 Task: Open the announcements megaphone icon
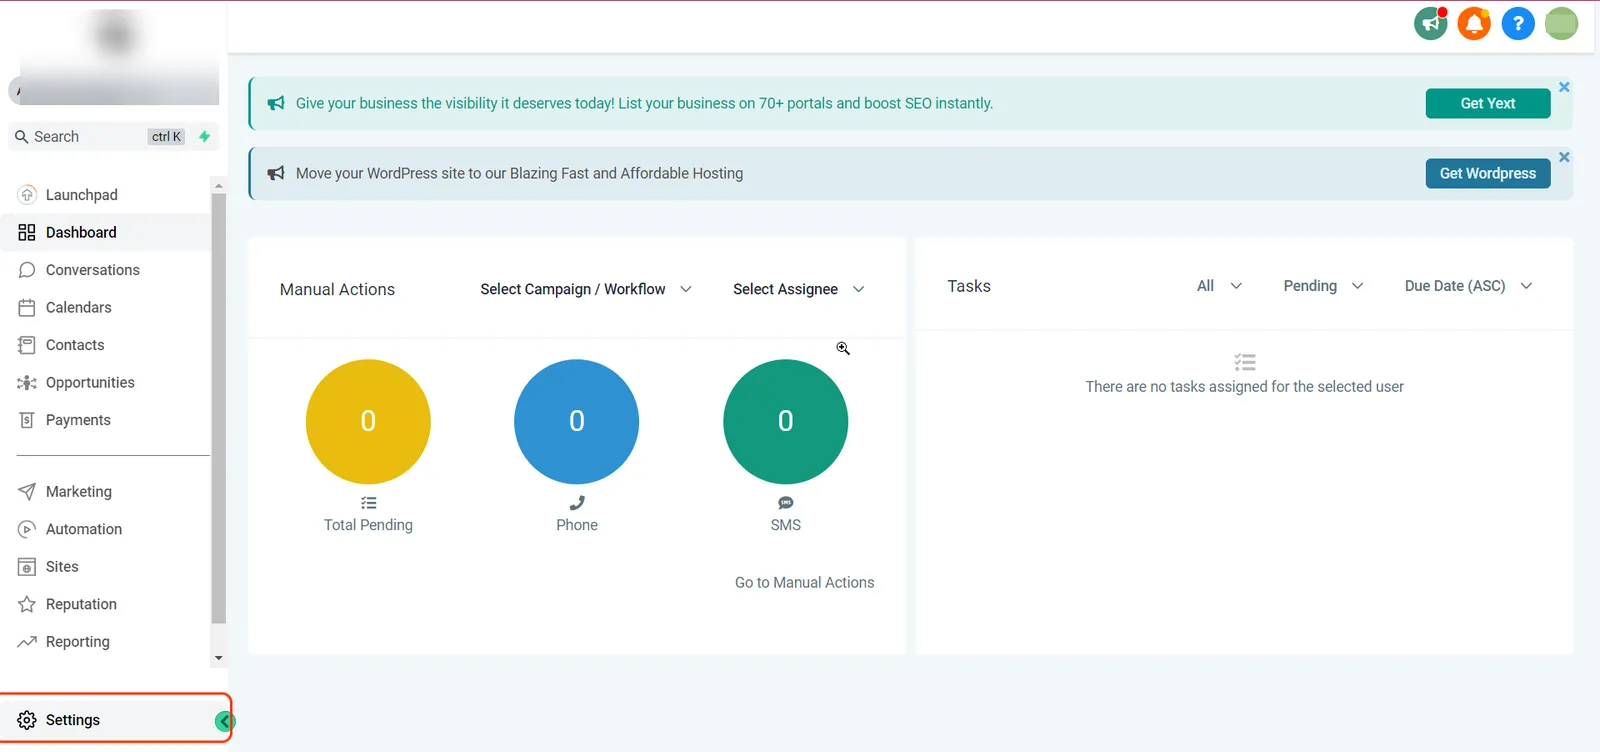click(x=1431, y=23)
